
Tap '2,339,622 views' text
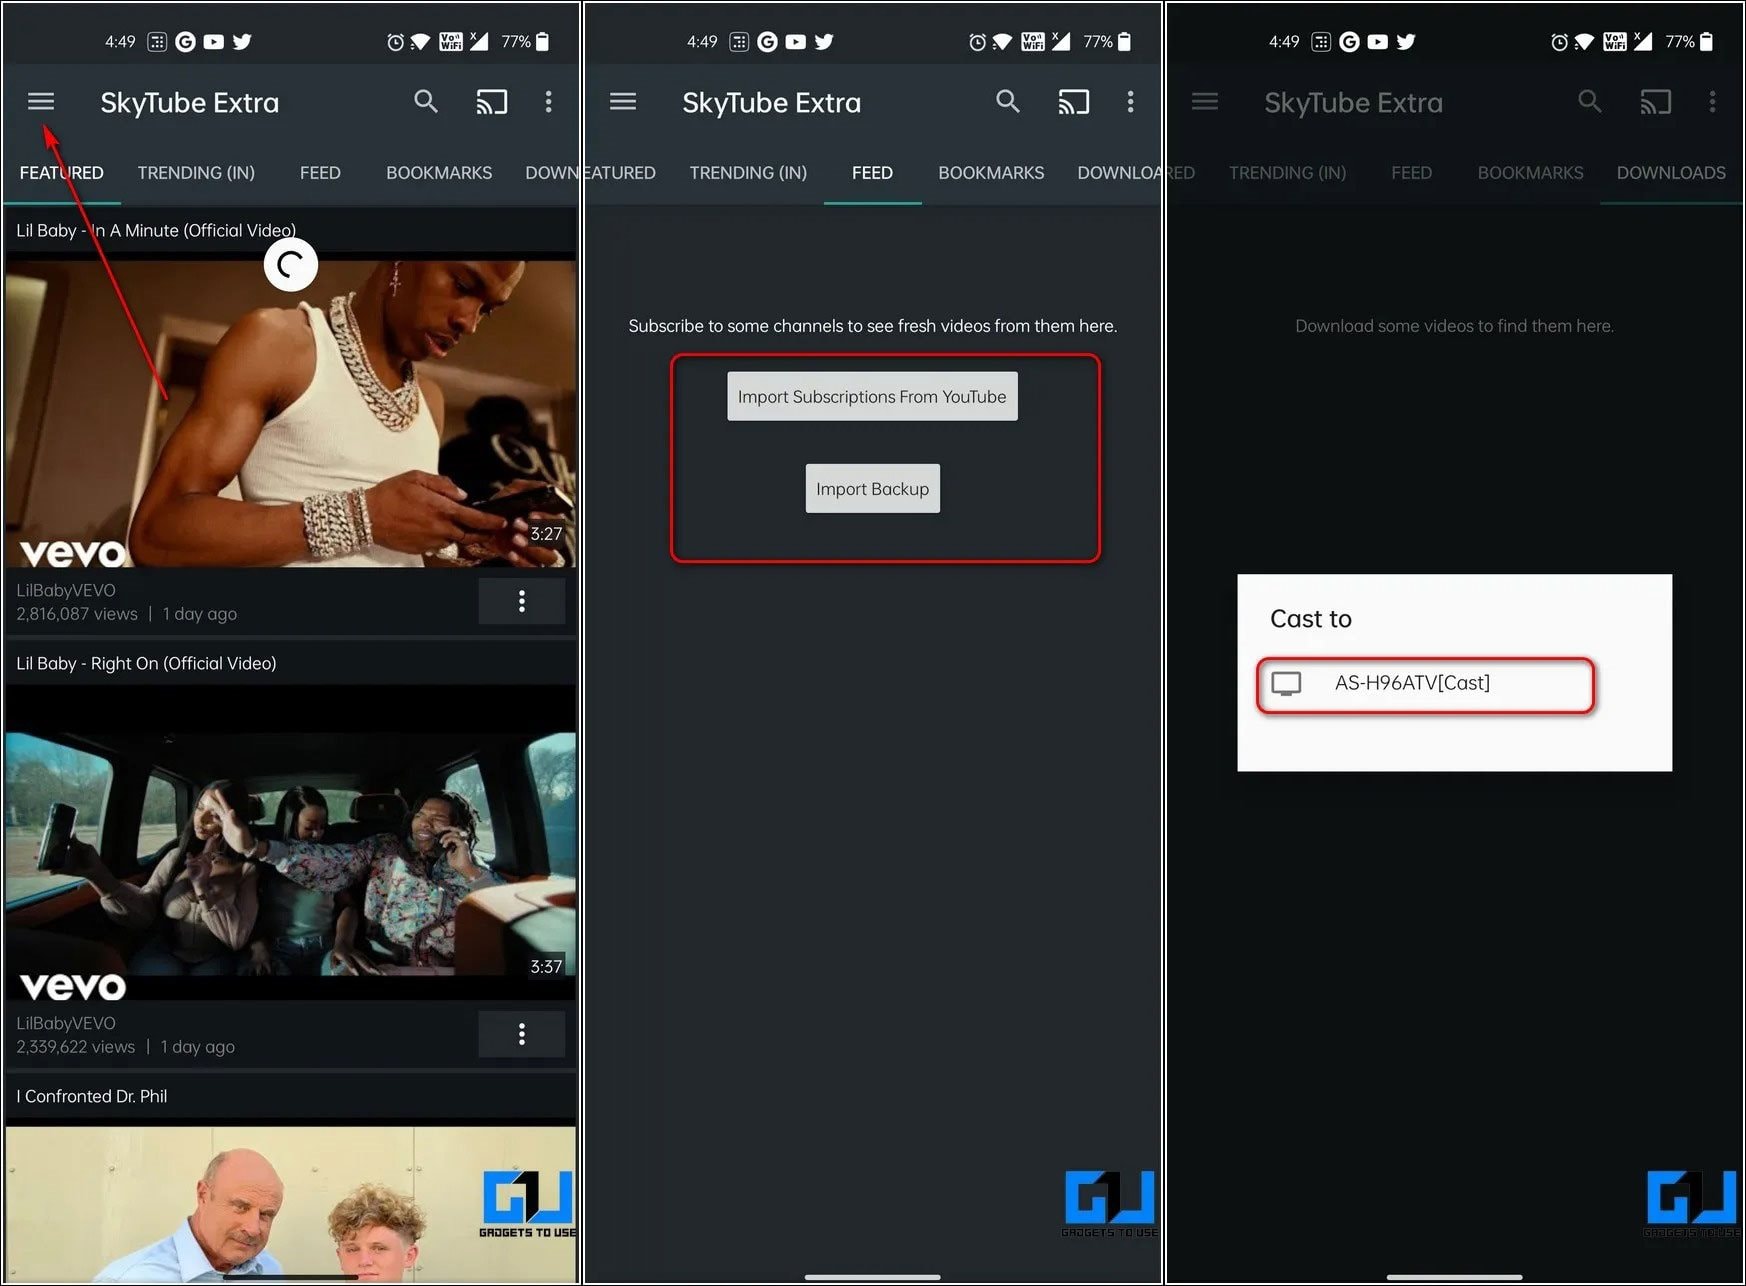(x=76, y=1047)
